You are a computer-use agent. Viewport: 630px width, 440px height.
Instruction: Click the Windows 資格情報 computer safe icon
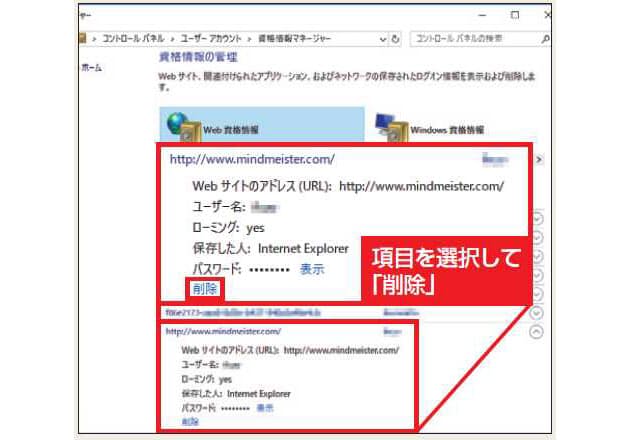pyautogui.click(x=390, y=127)
